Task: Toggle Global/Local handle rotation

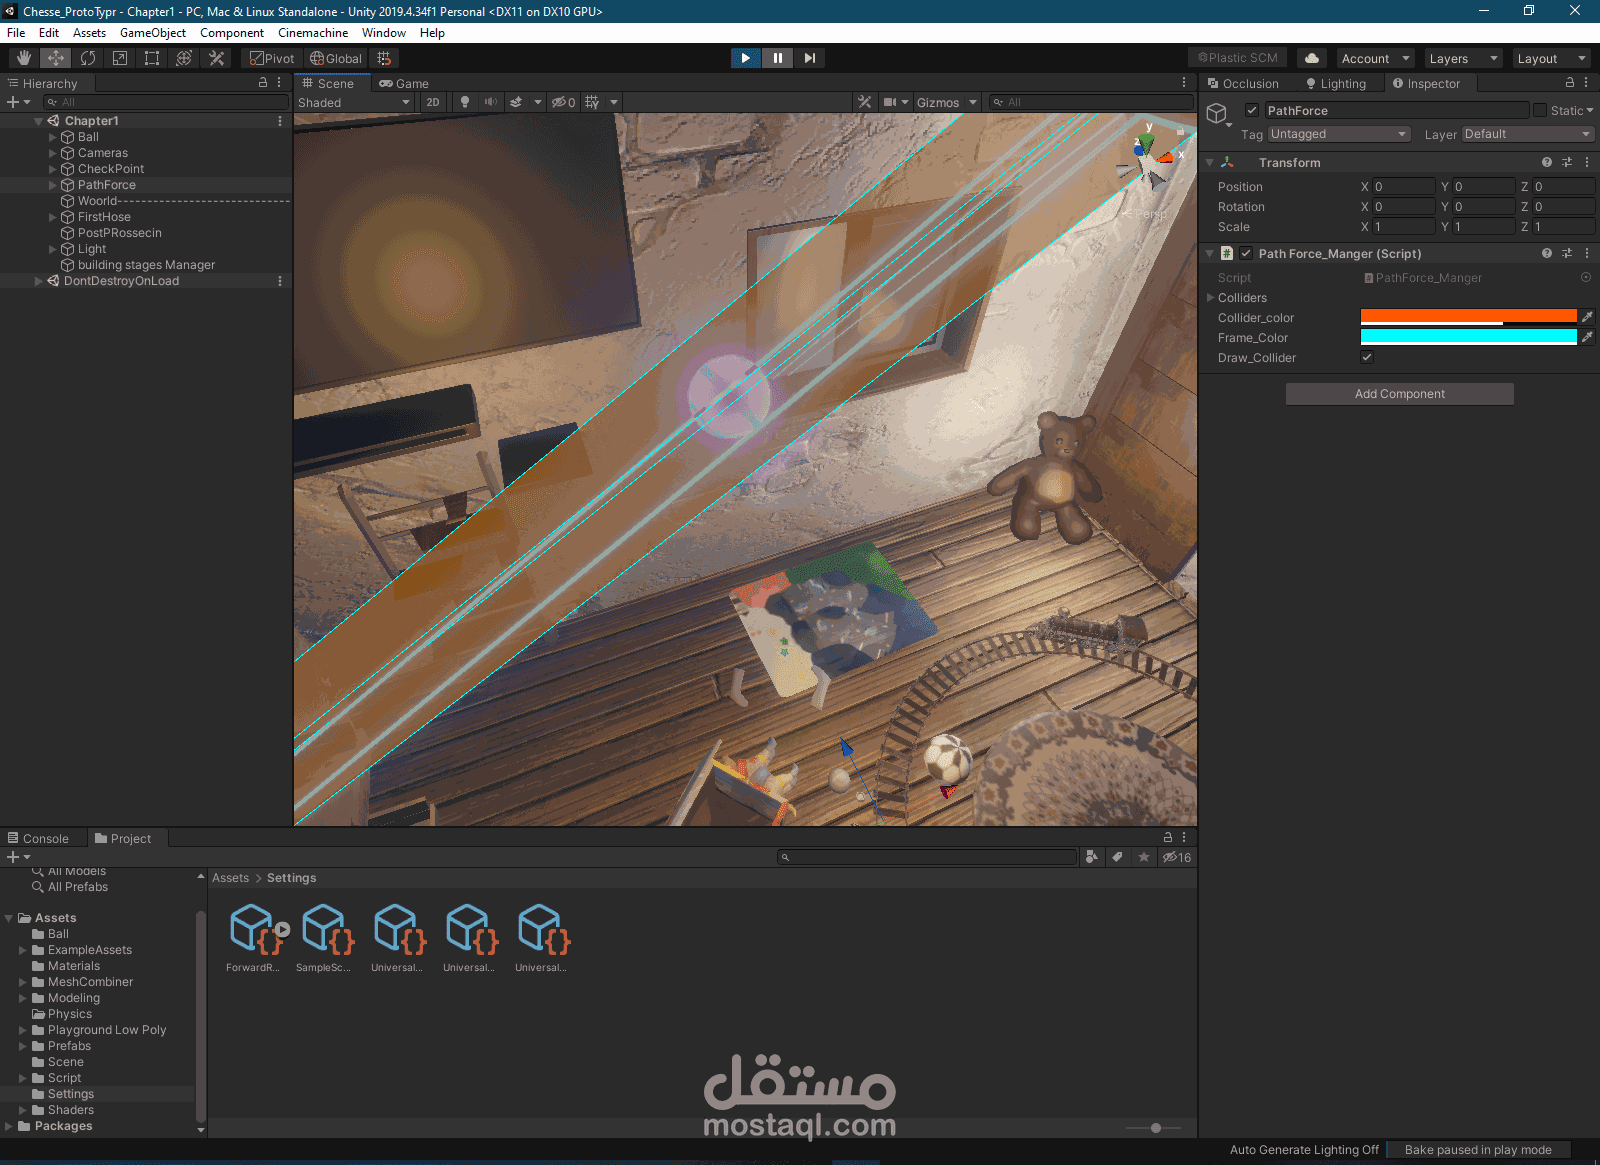Action: [336, 58]
